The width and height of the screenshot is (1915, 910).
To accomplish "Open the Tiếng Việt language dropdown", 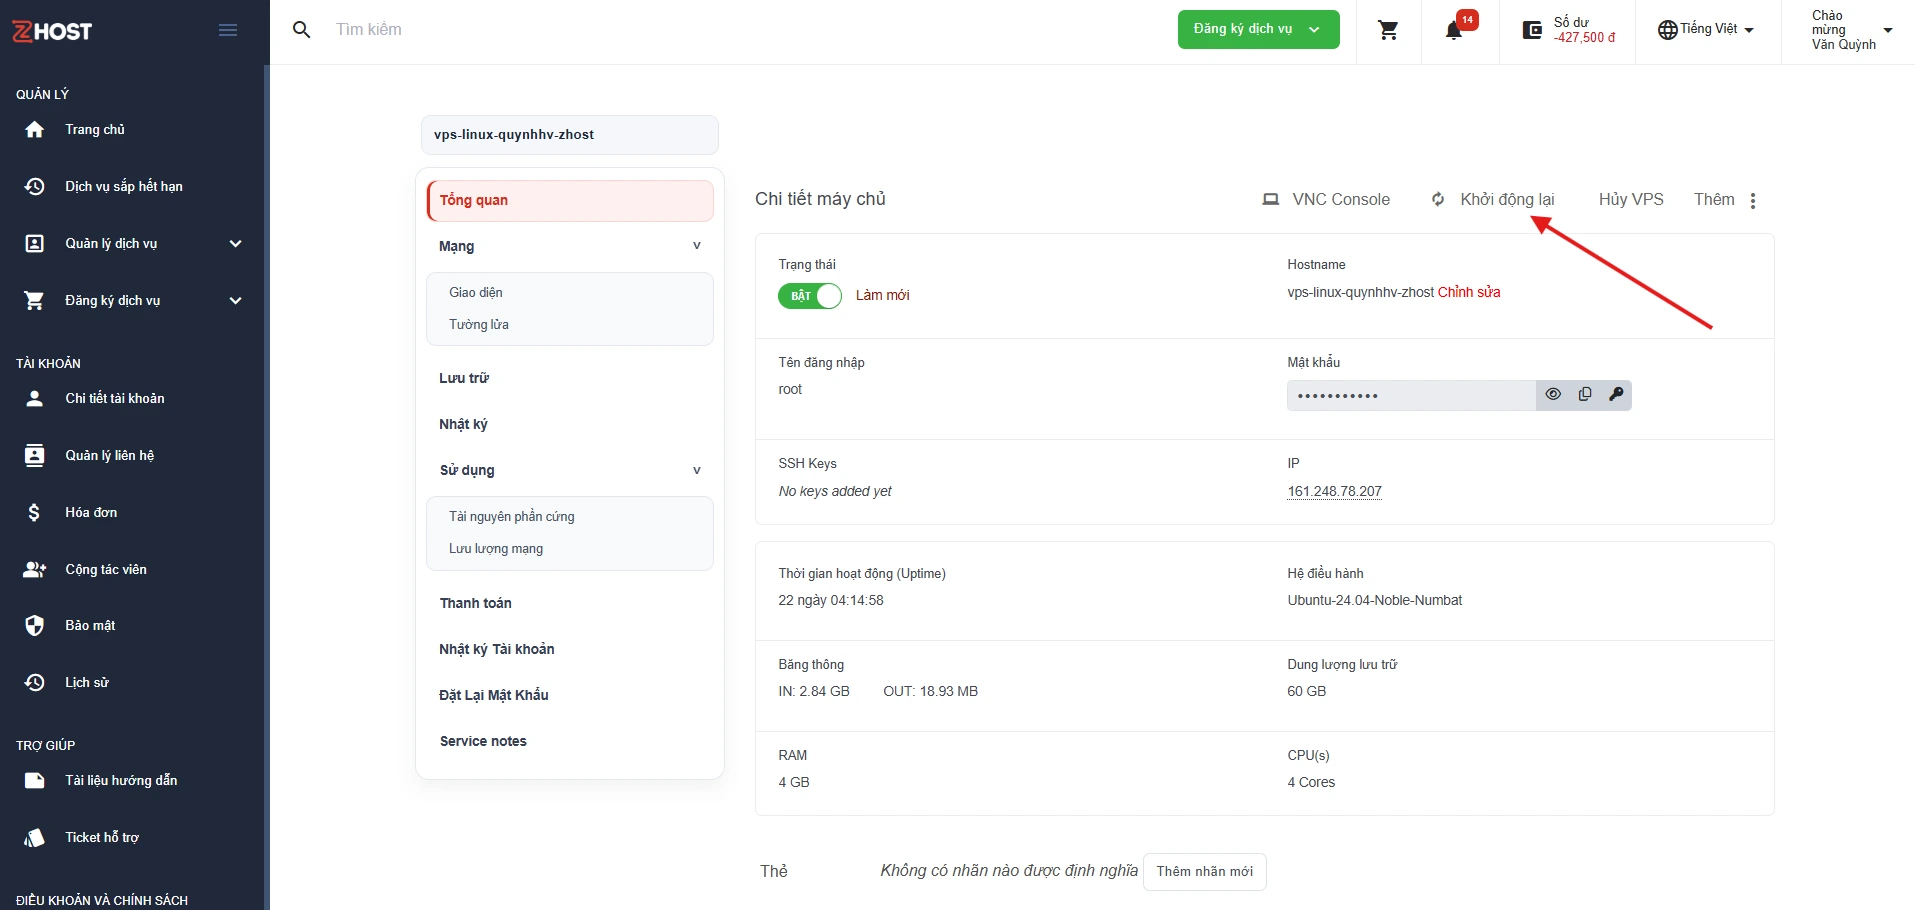I will [x=1706, y=29].
